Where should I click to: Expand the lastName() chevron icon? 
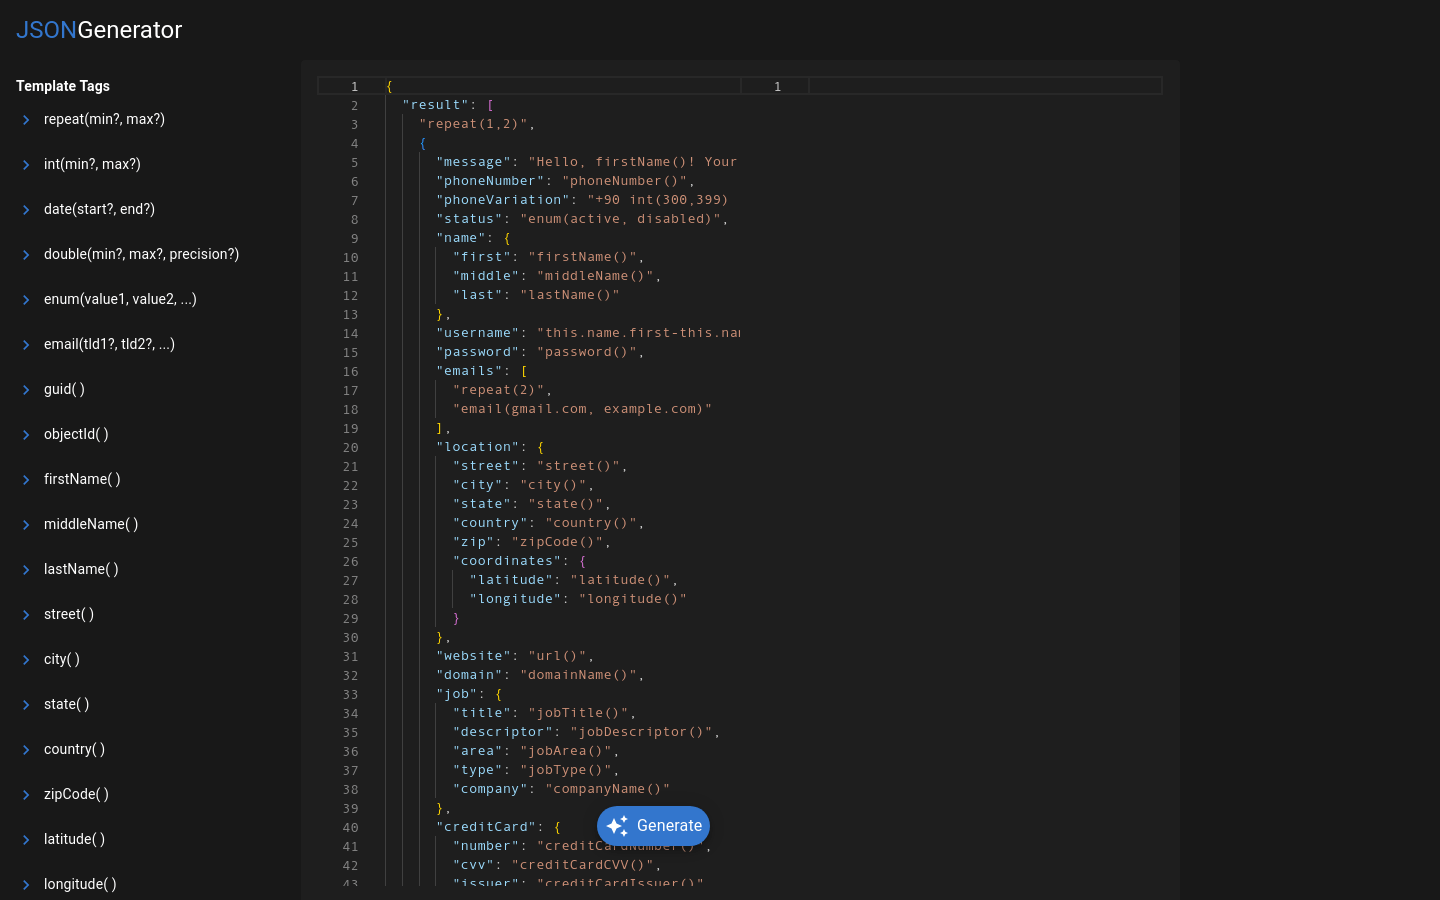pyautogui.click(x=26, y=570)
